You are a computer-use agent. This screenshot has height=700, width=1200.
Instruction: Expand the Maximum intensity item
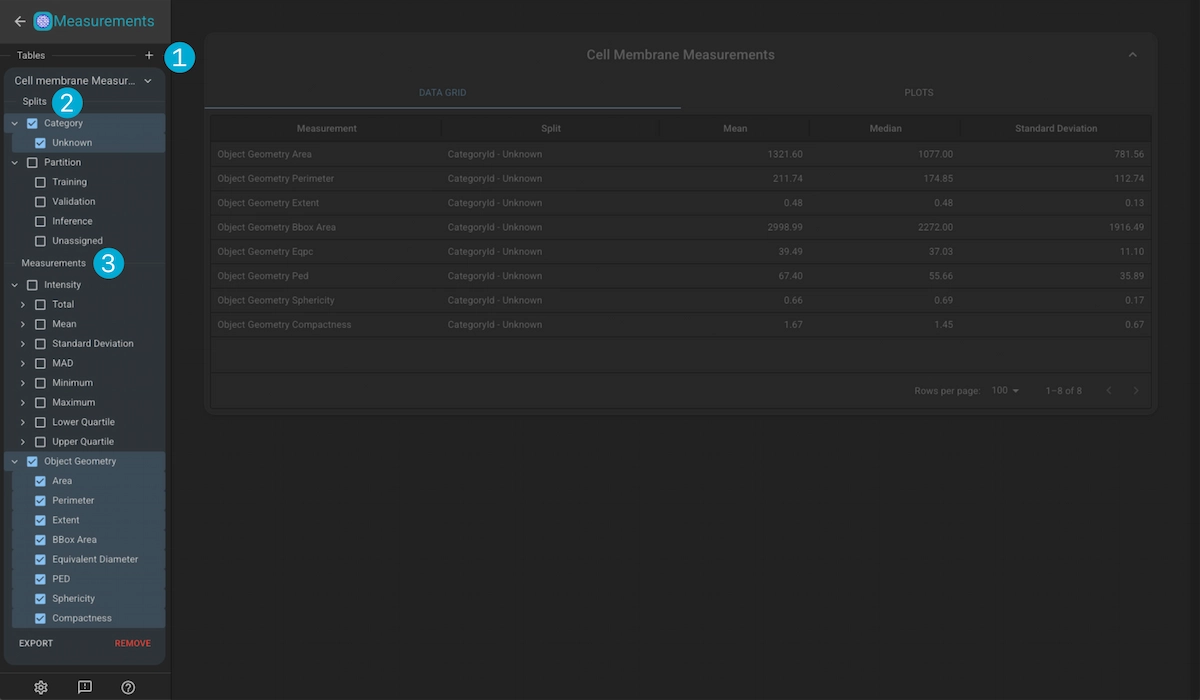pyautogui.click(x=23, y=402)
